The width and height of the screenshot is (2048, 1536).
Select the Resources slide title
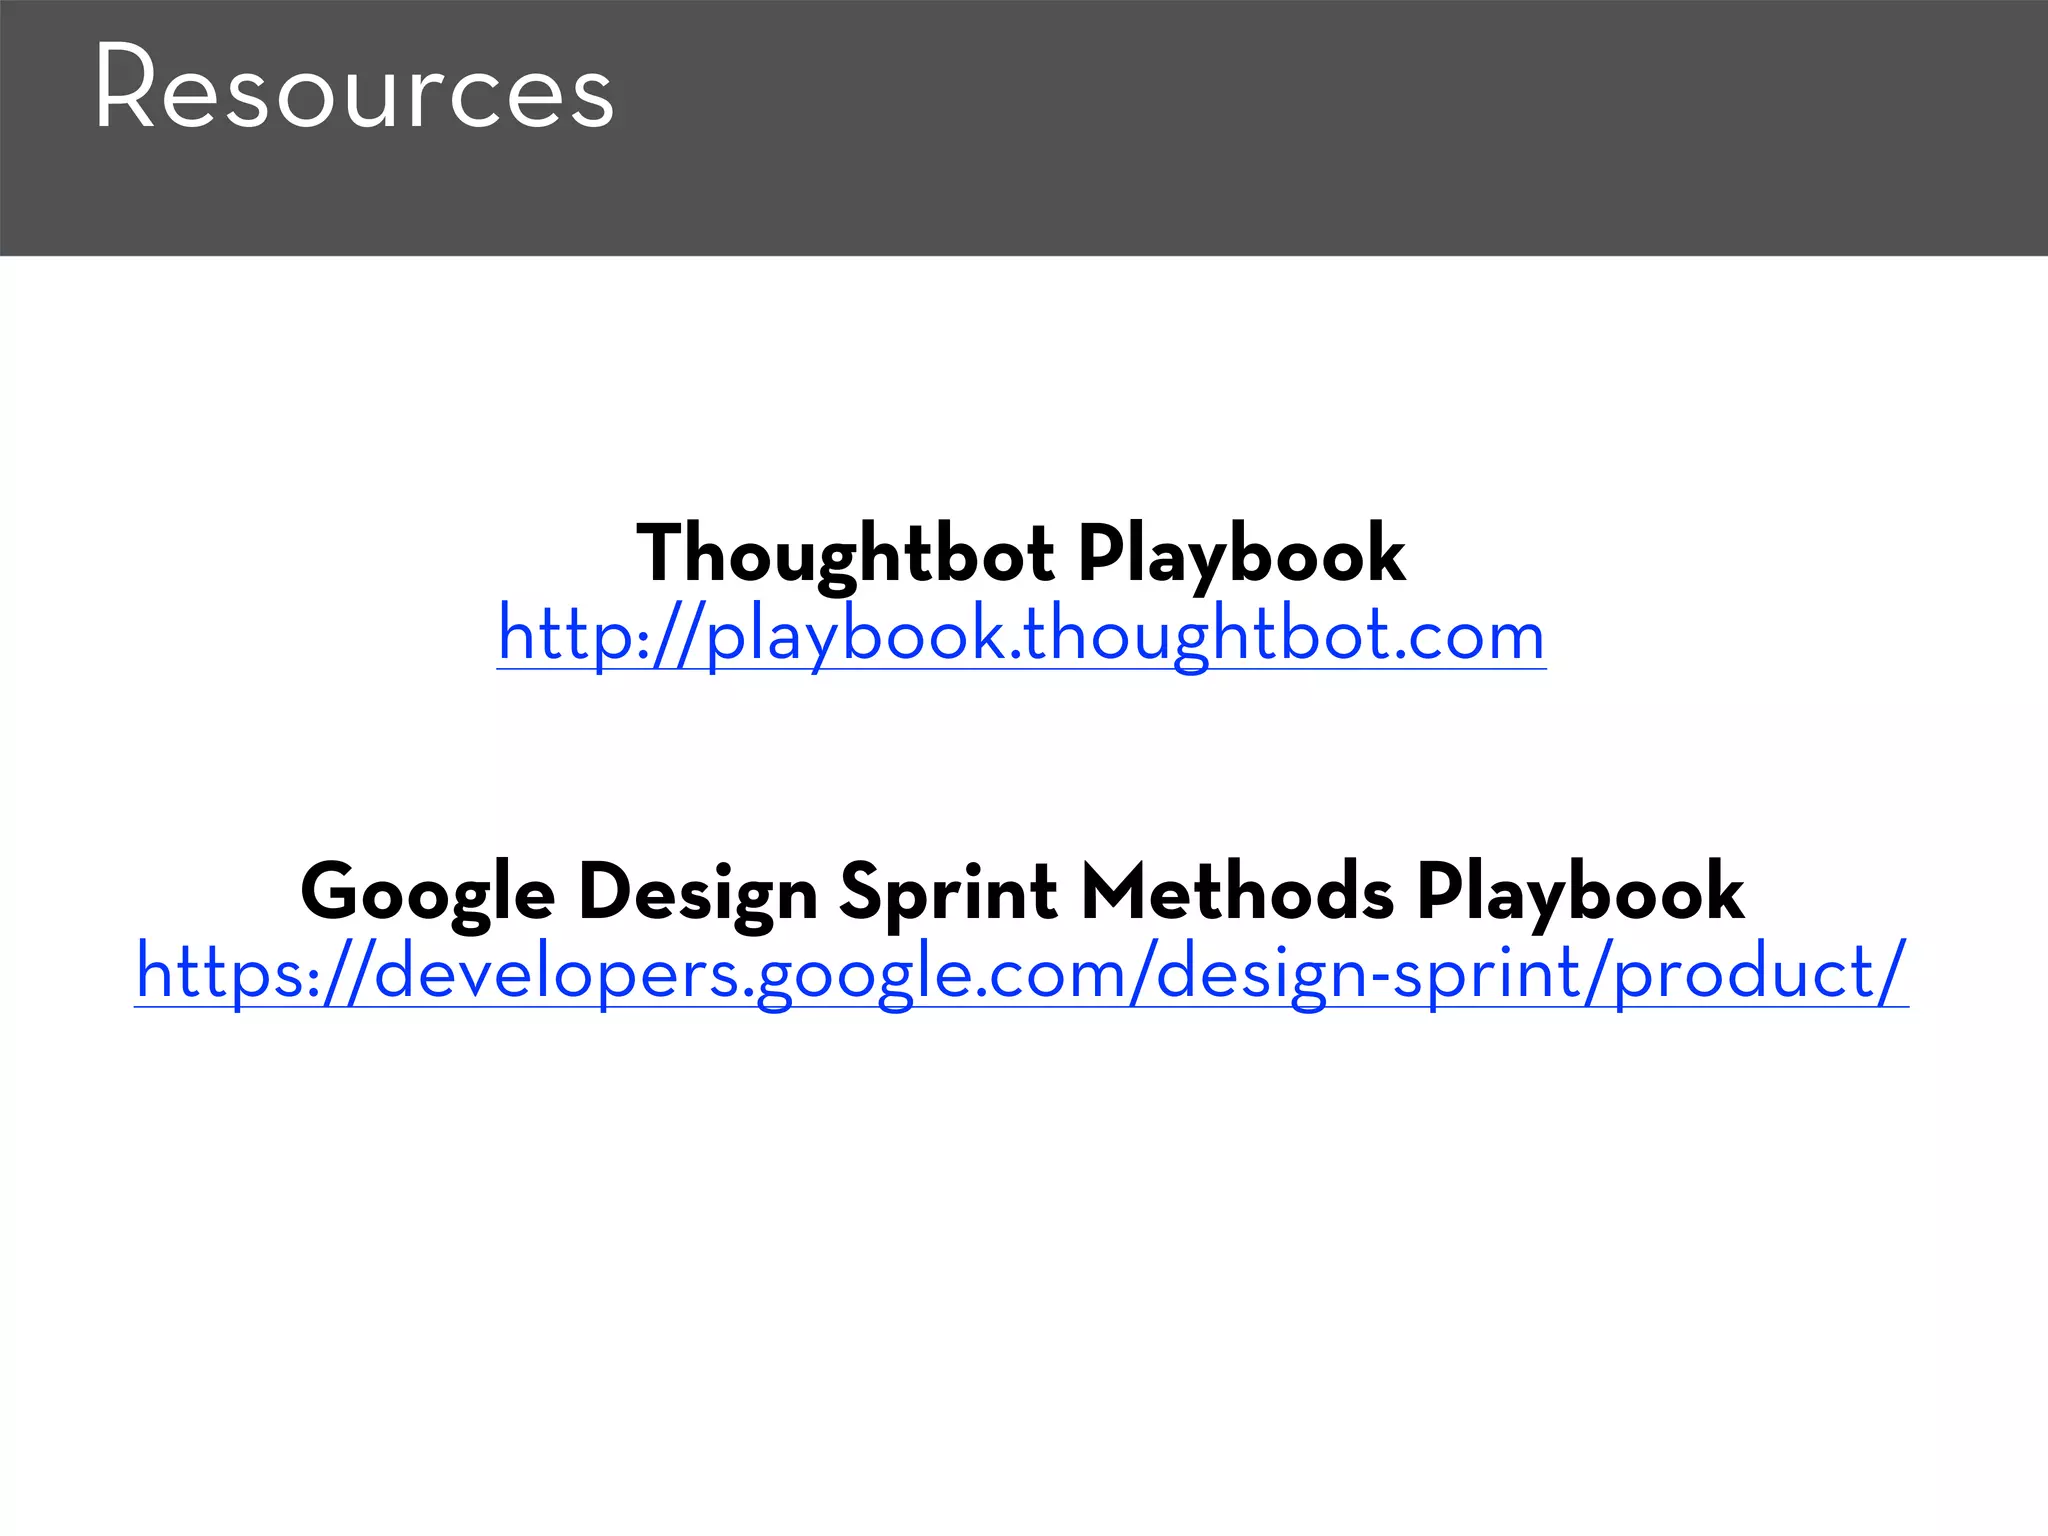tap(354, 87)
